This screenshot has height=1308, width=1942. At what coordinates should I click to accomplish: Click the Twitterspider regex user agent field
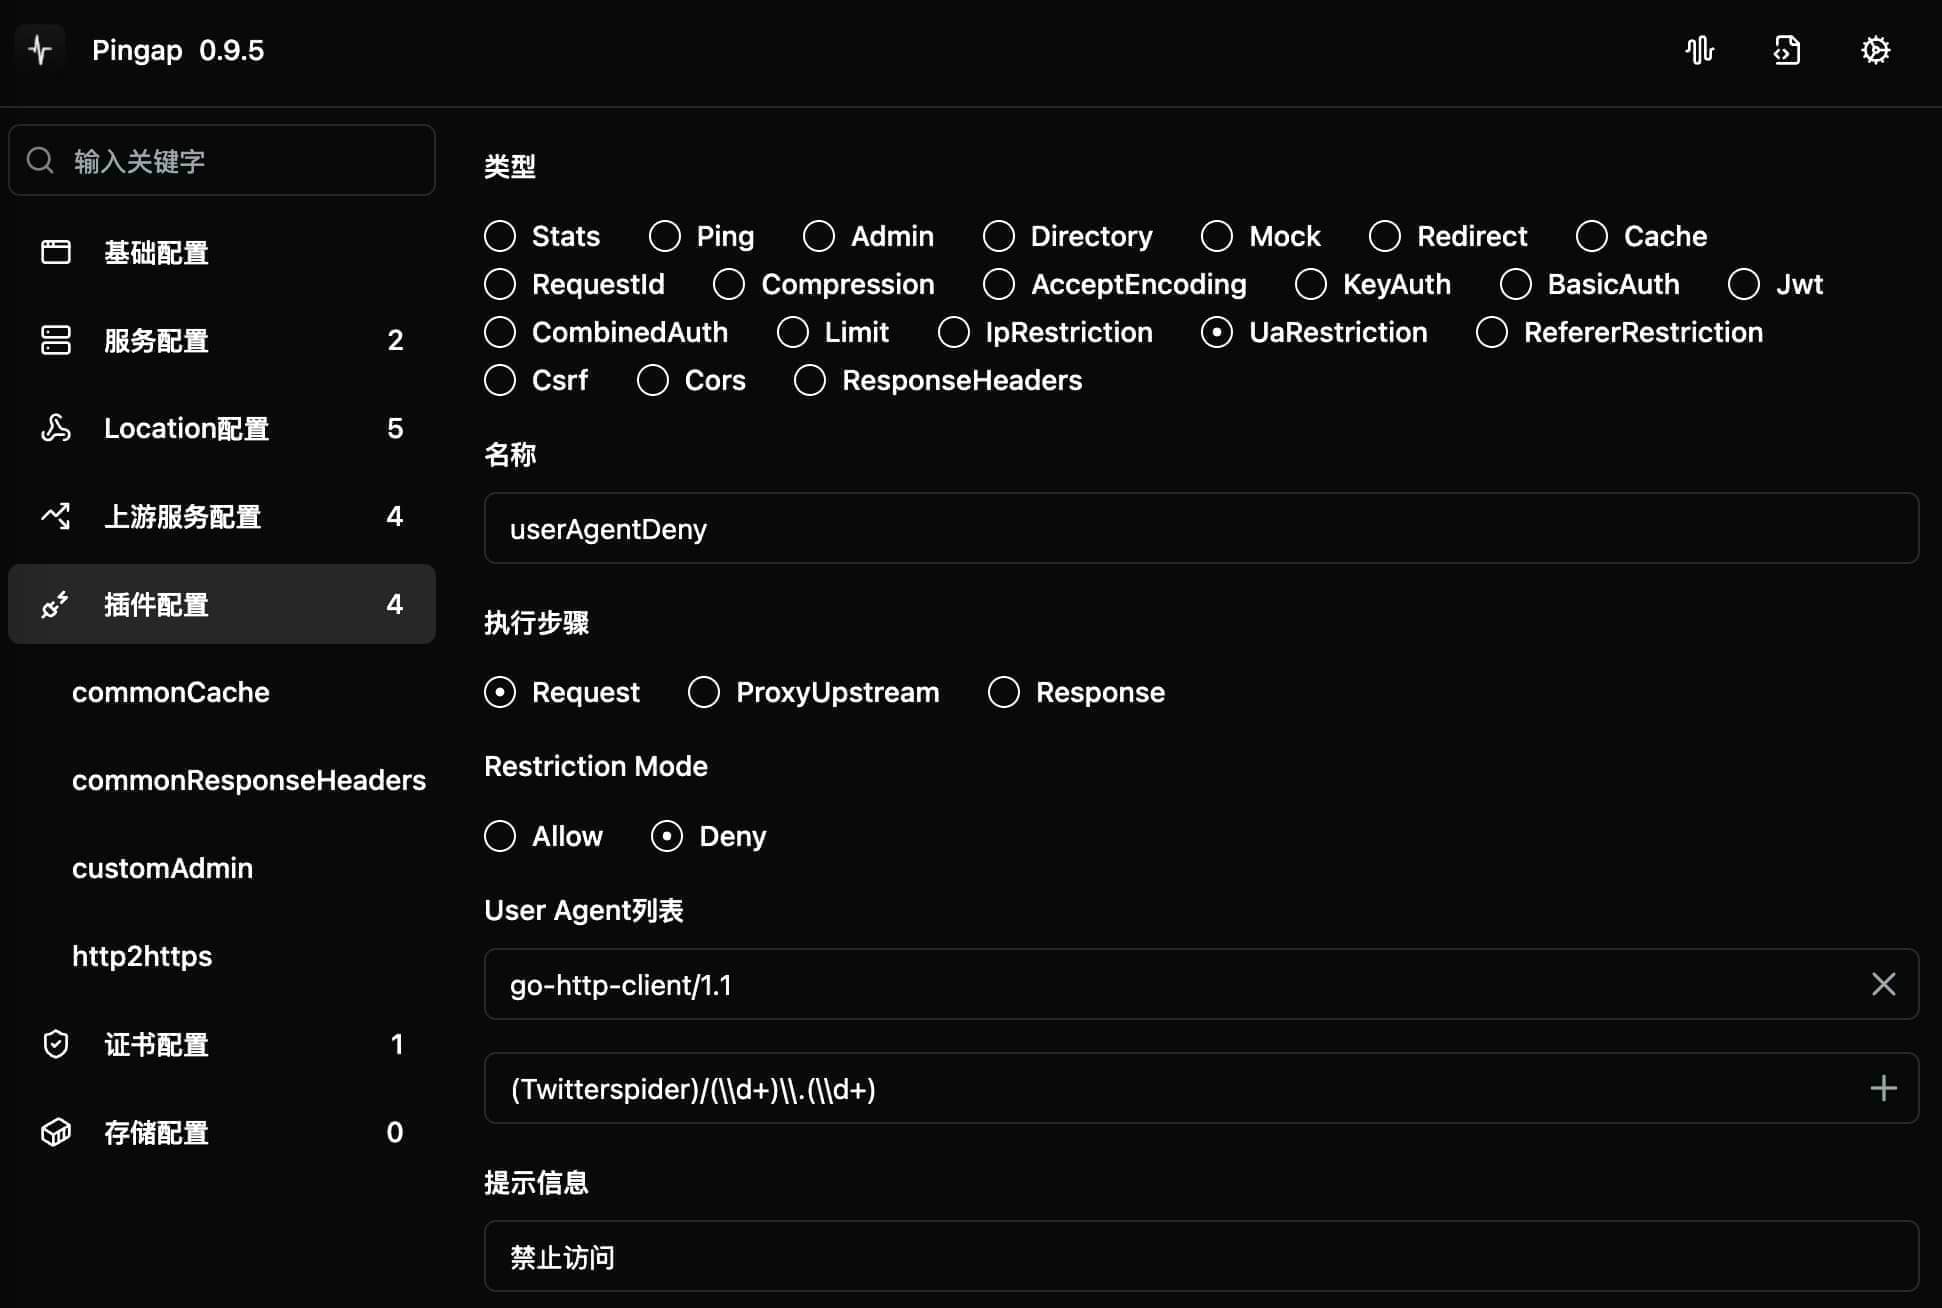click(x=1201, y=1088)
